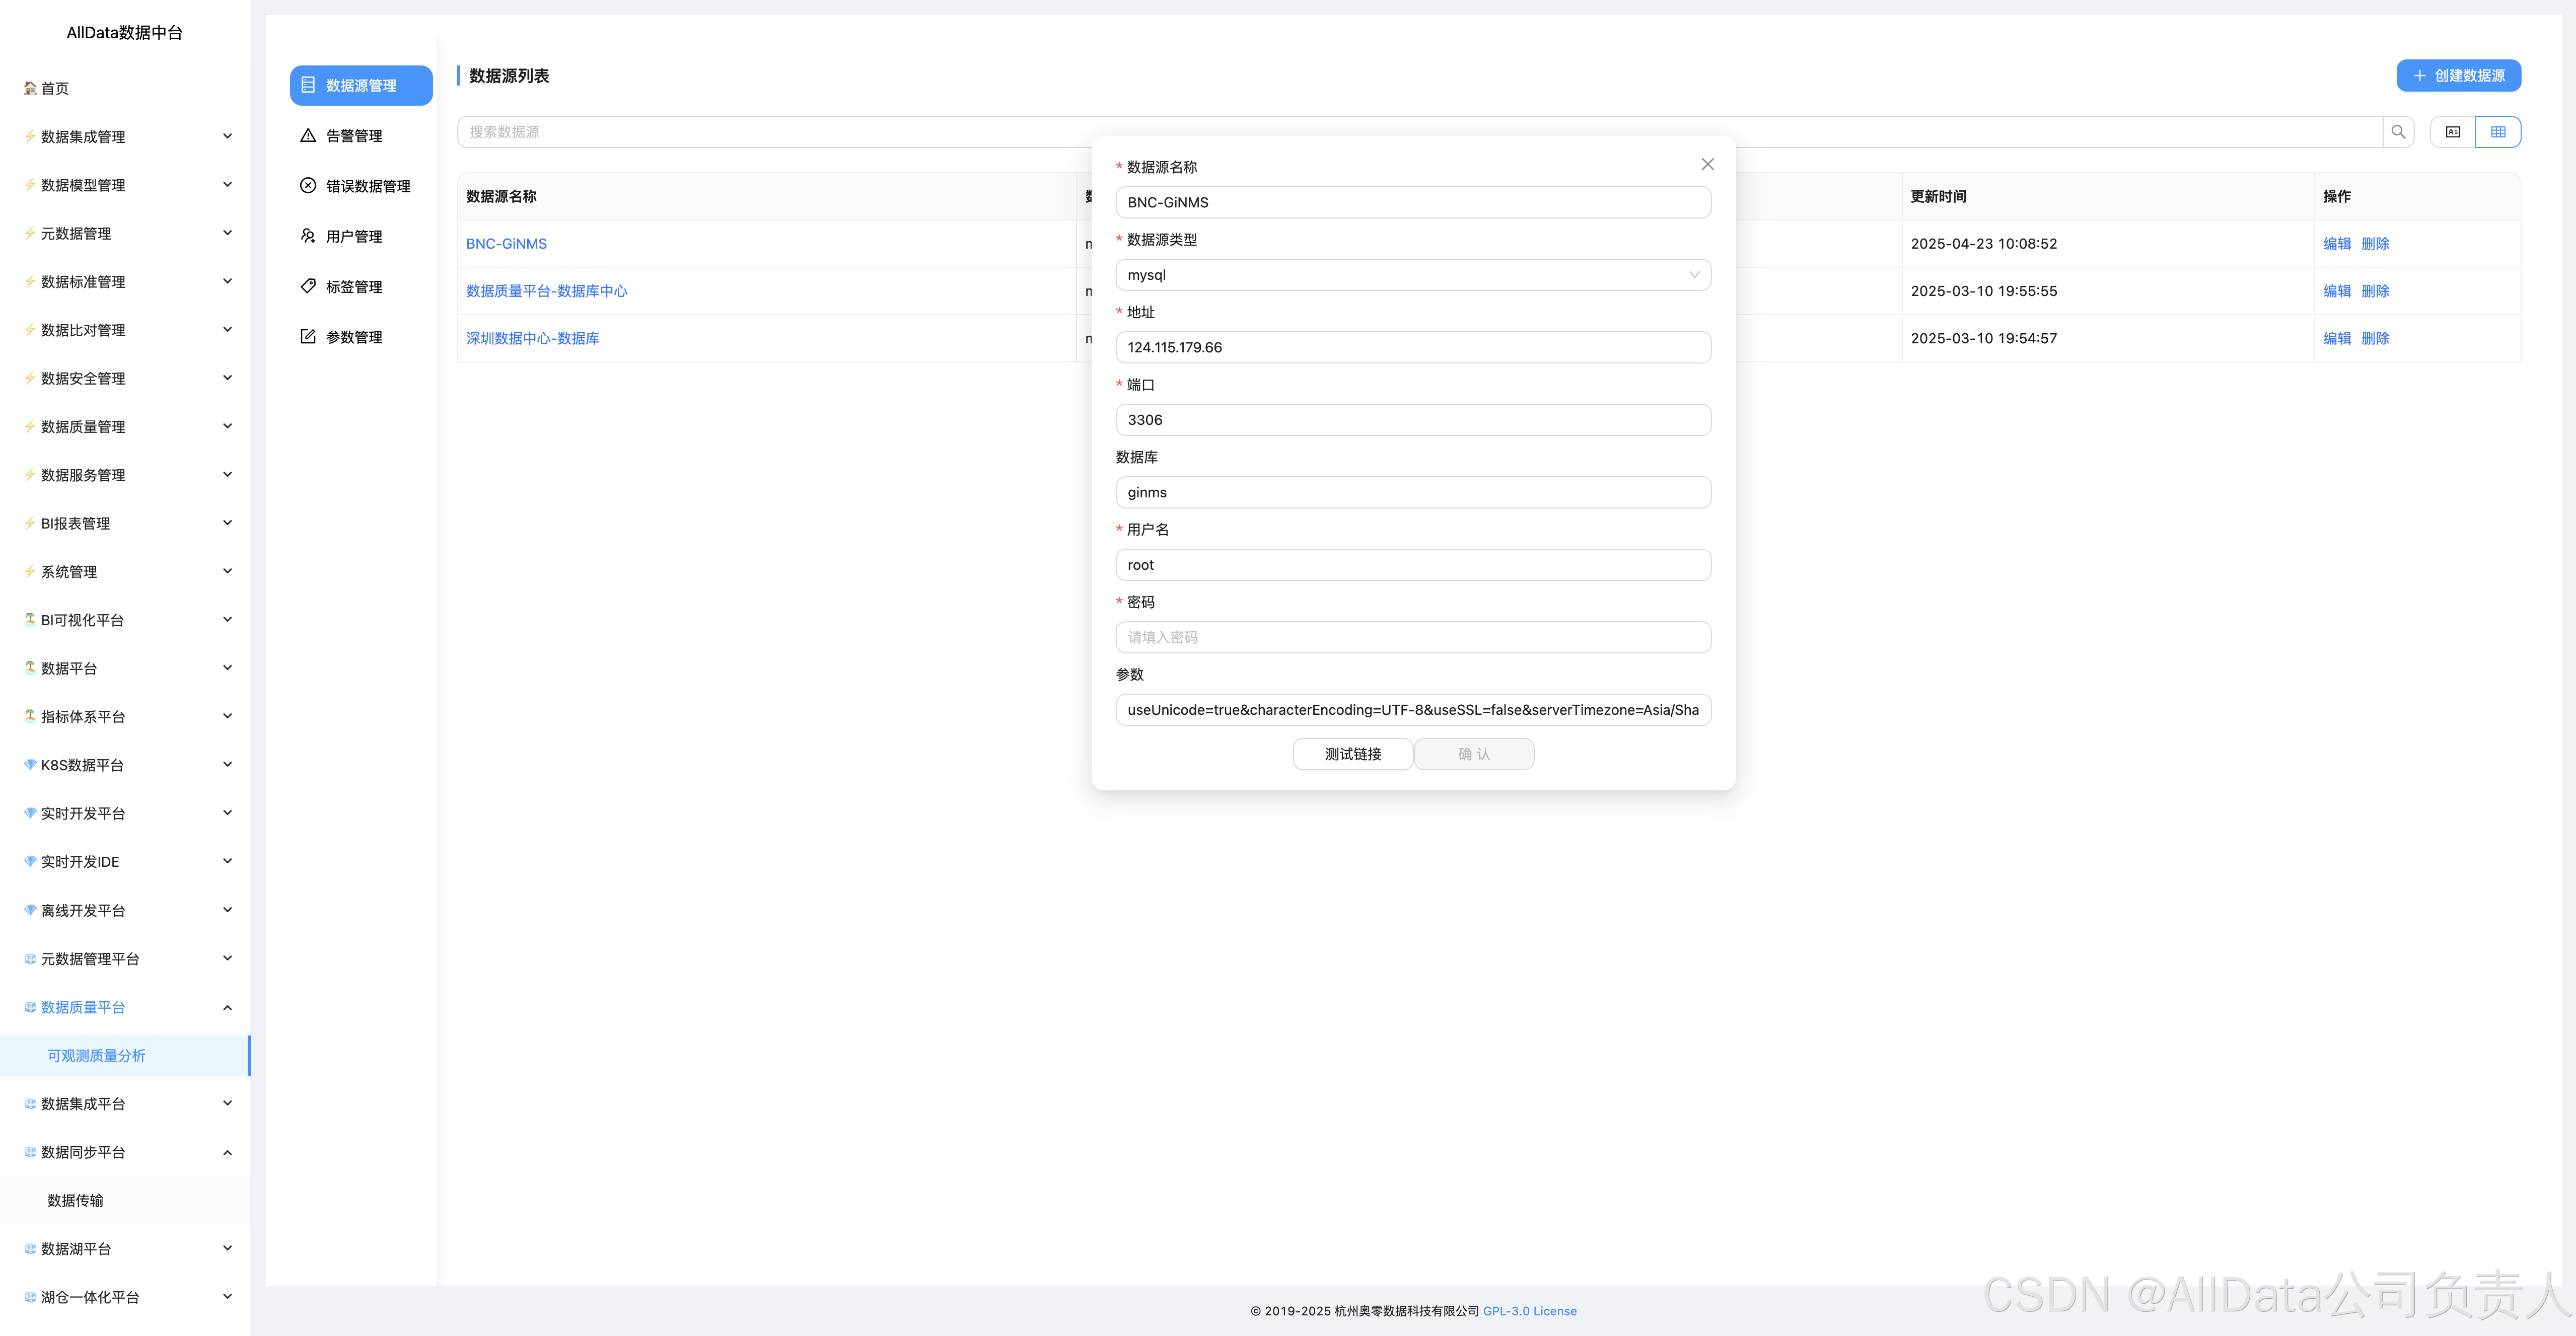2576x1336 pixels.
Task: Click the K8S数据平台 diamond icon
Action: [30, 765]
